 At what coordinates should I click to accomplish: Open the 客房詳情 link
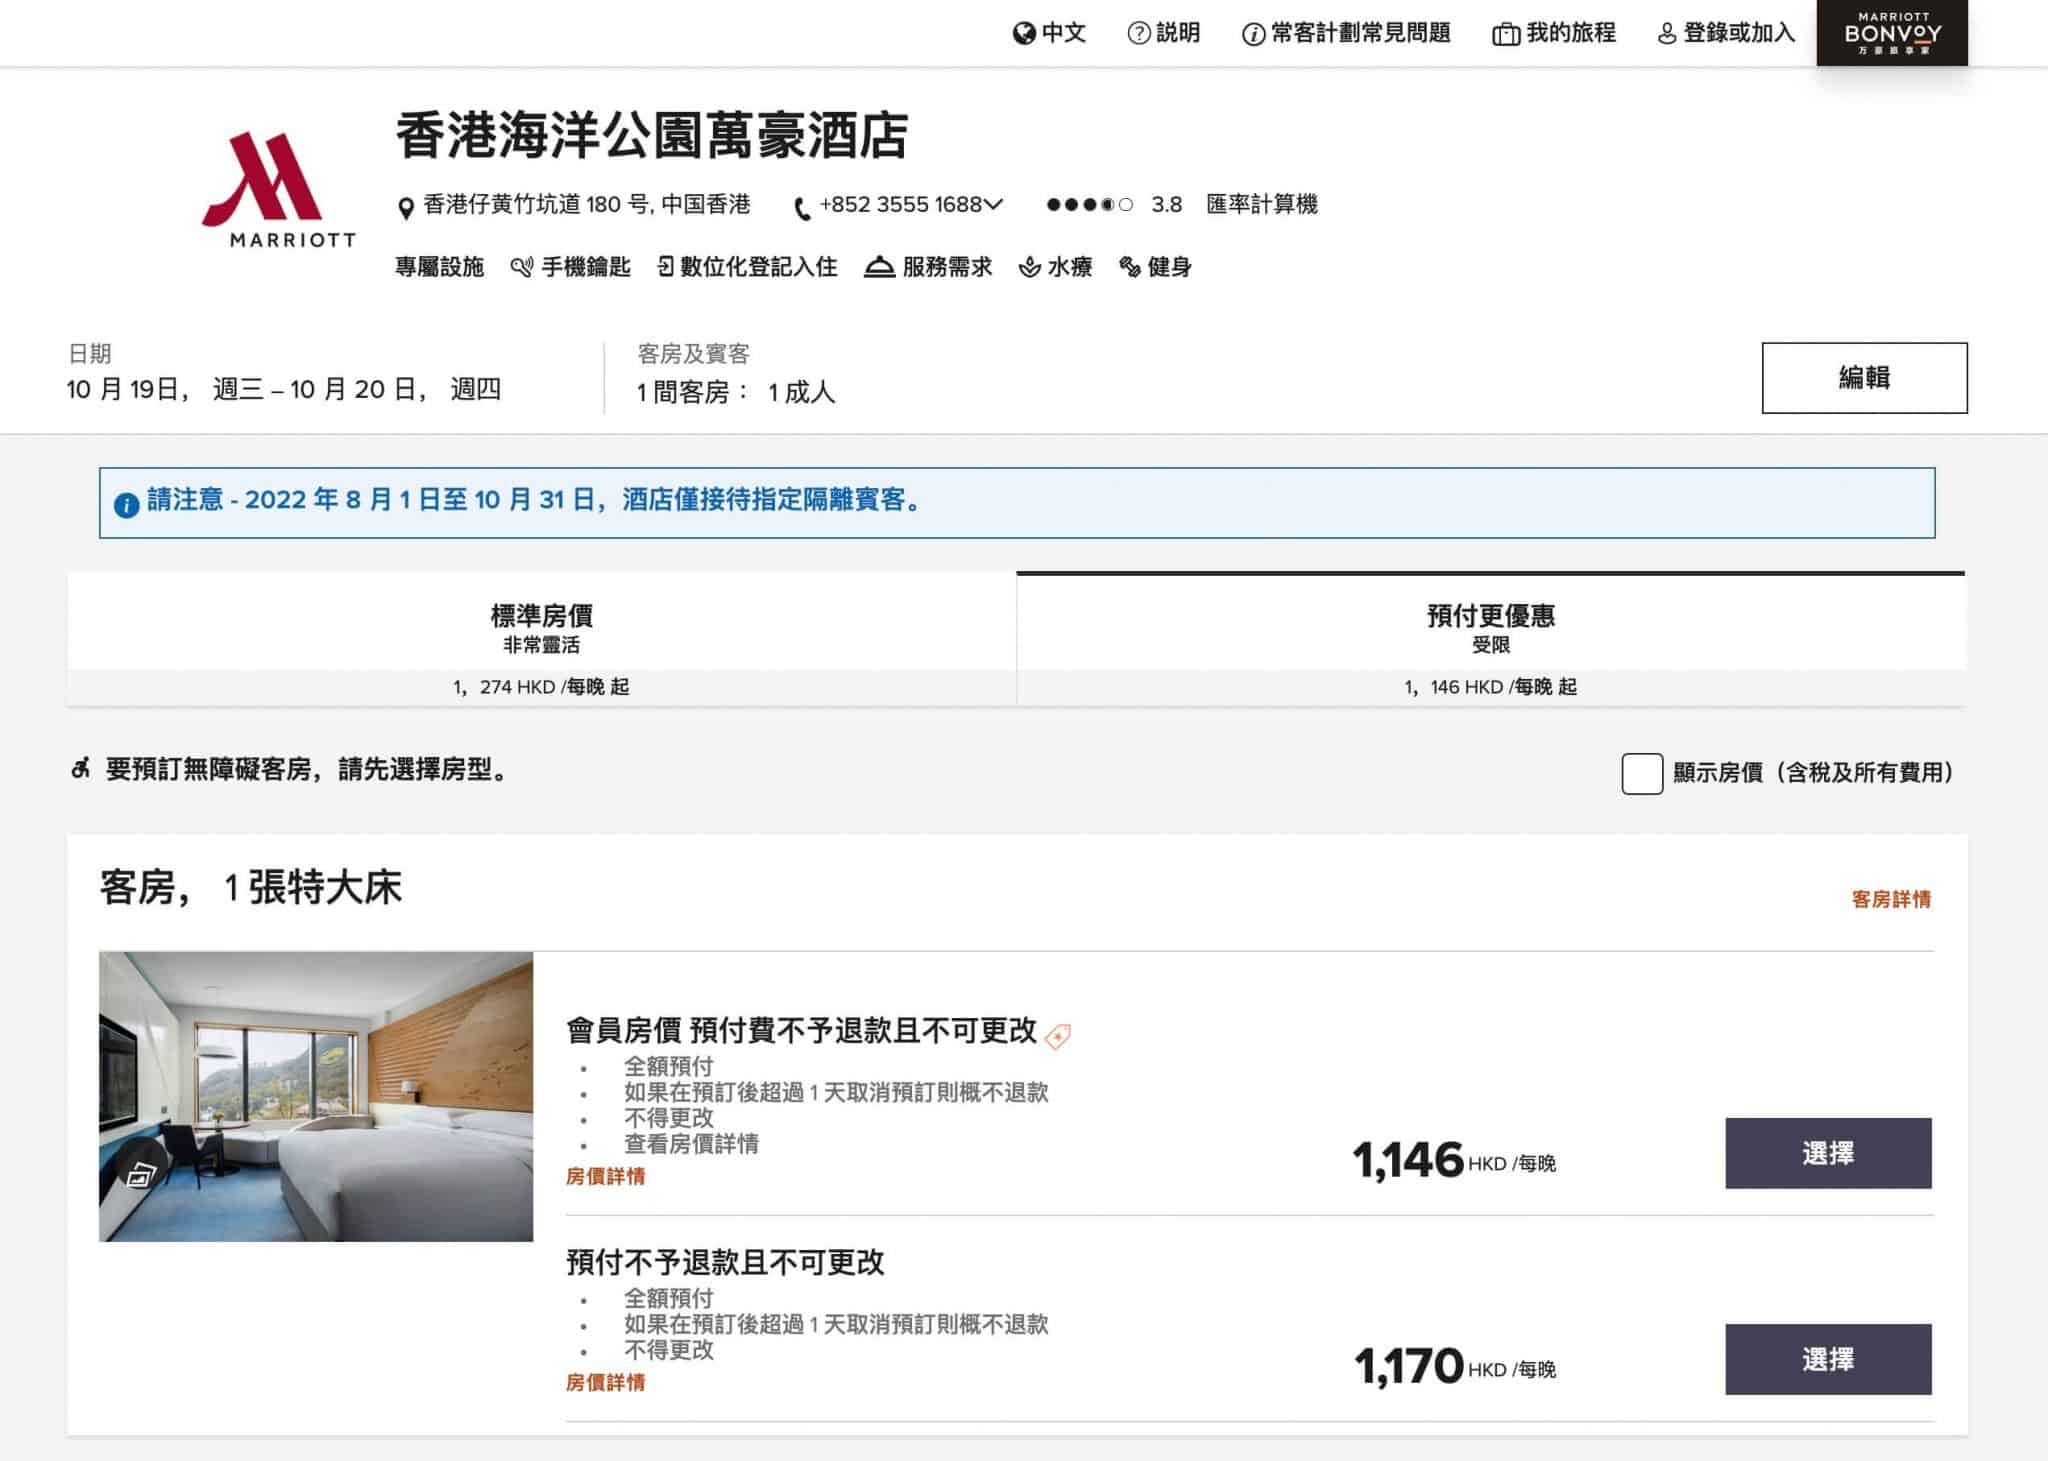point(1891,899)
